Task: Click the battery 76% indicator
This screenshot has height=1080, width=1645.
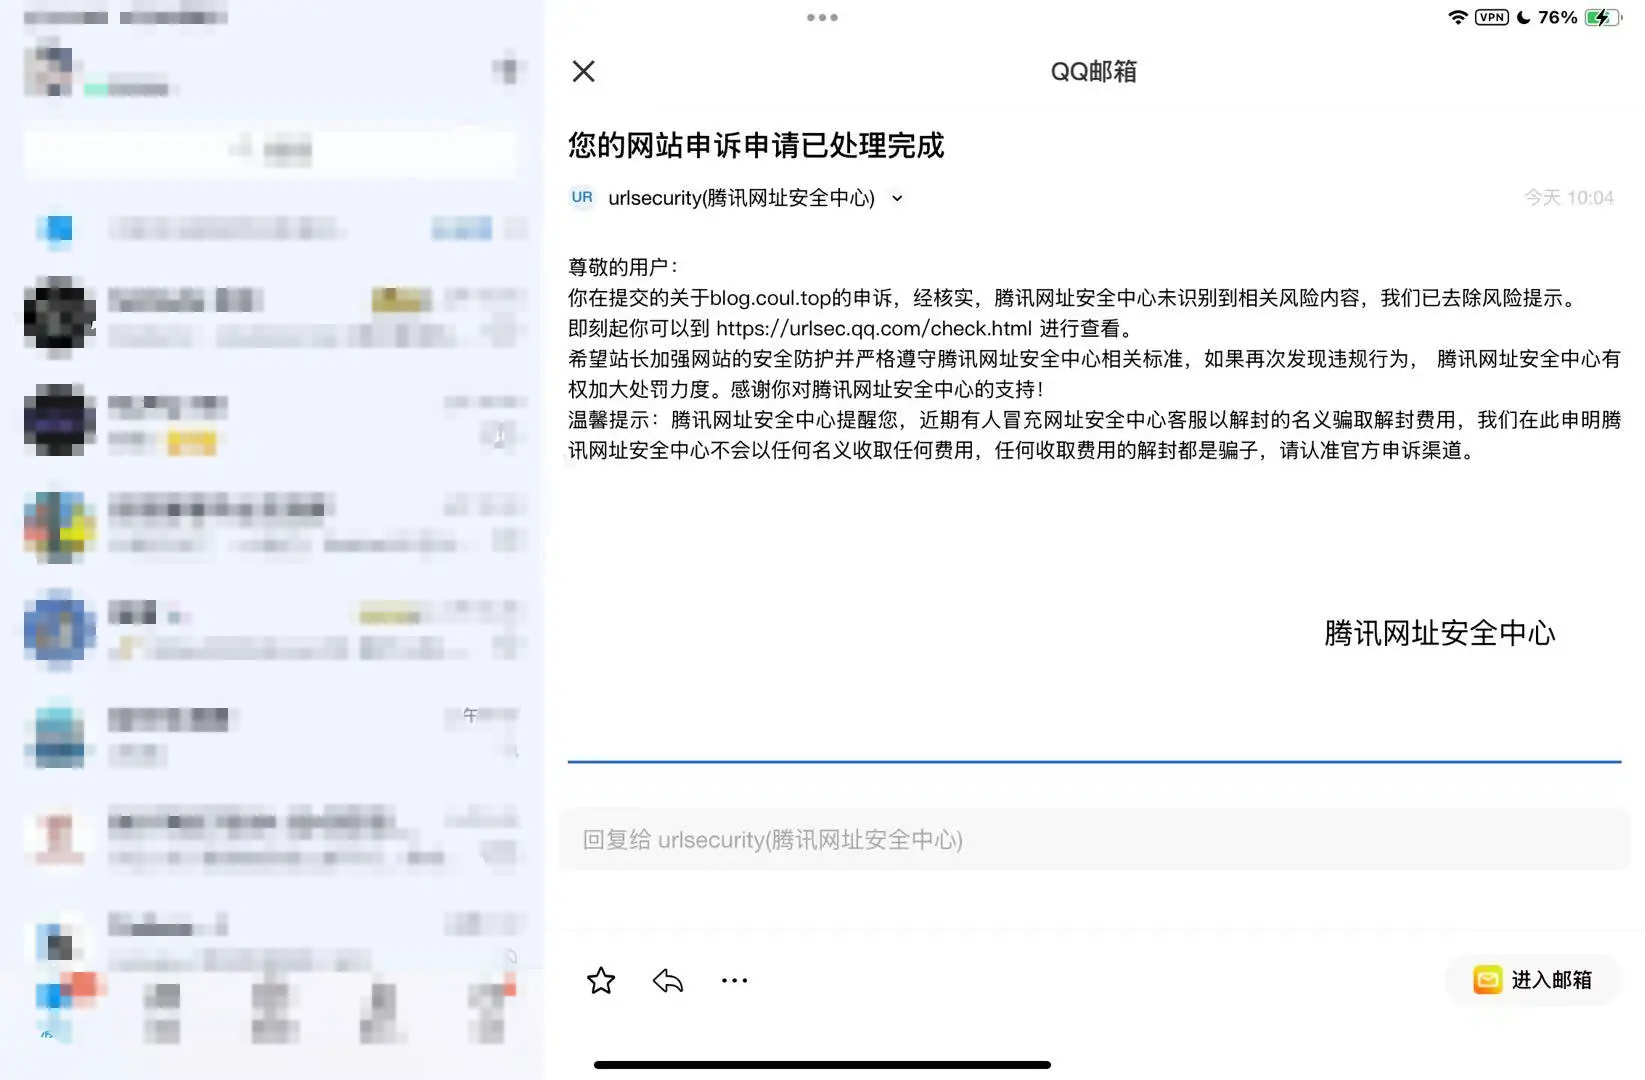Action: (x=1580, y=17)
